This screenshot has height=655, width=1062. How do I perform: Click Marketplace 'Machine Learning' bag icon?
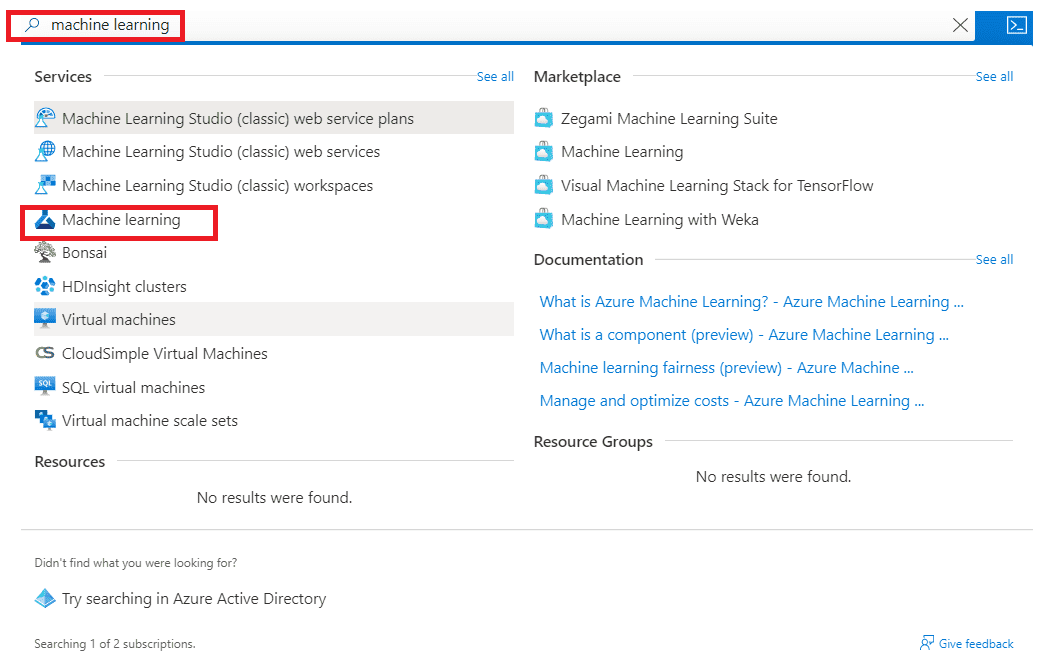[x=543, y=151]
